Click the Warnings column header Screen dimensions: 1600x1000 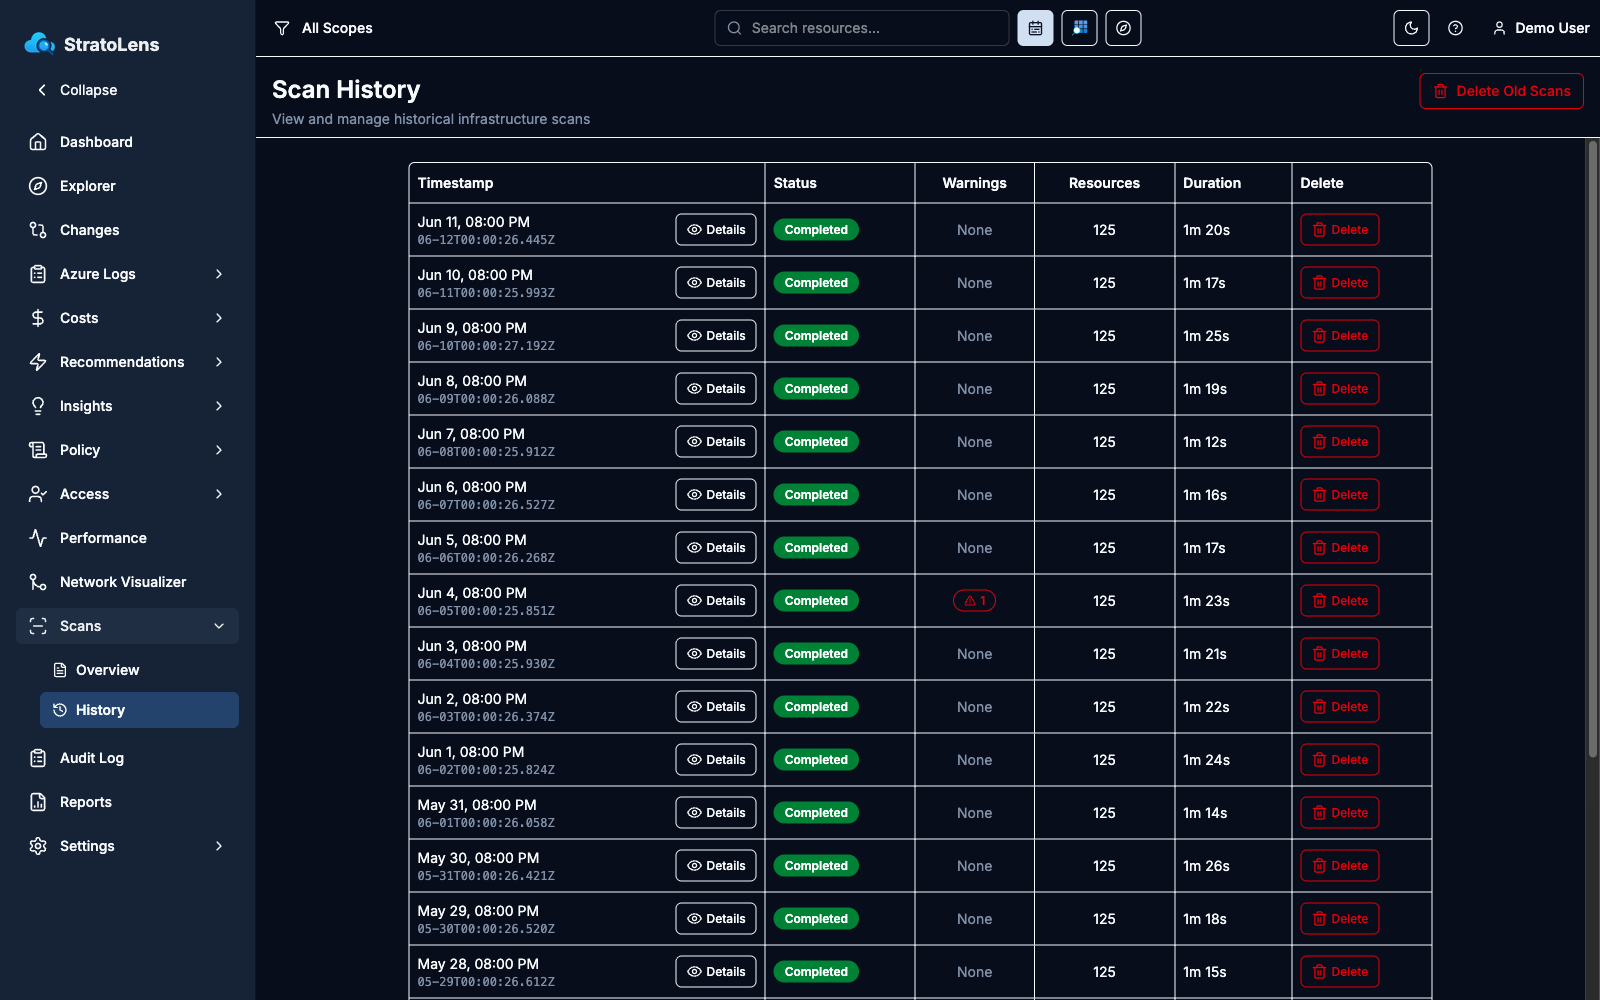tap(974, 183)
